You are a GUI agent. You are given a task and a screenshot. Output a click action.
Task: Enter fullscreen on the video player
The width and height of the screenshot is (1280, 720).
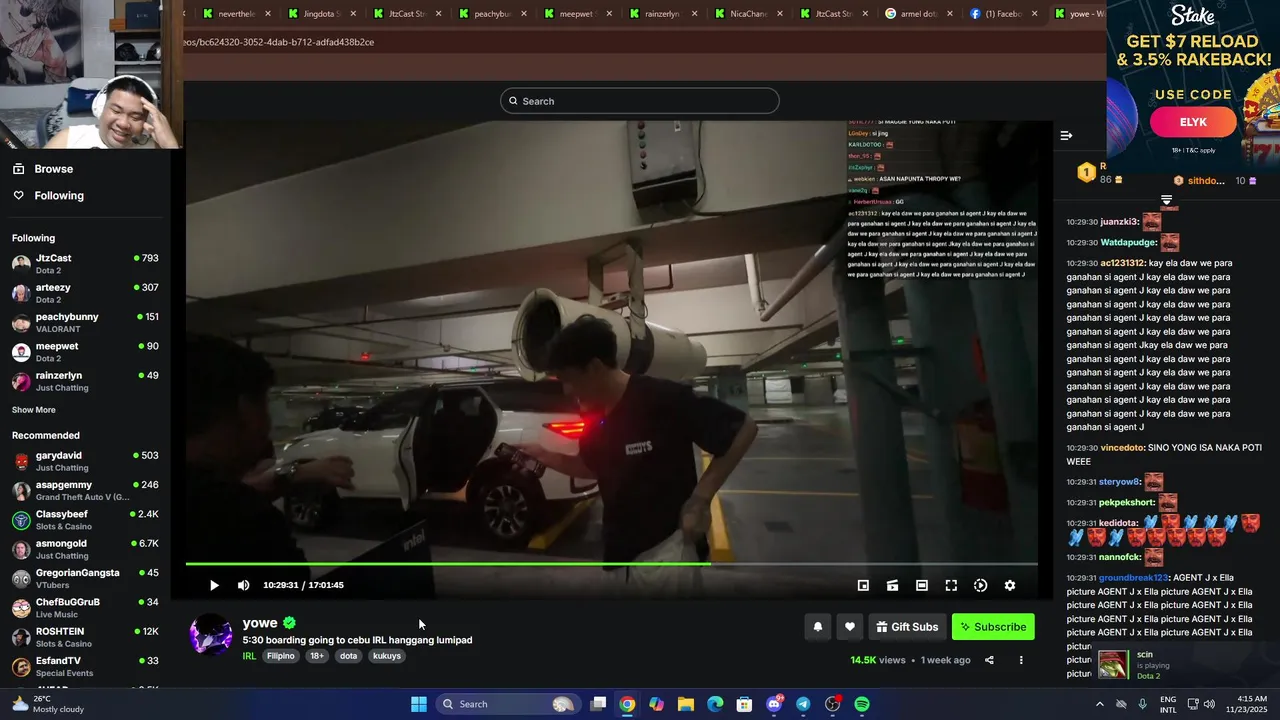(951, 585)
